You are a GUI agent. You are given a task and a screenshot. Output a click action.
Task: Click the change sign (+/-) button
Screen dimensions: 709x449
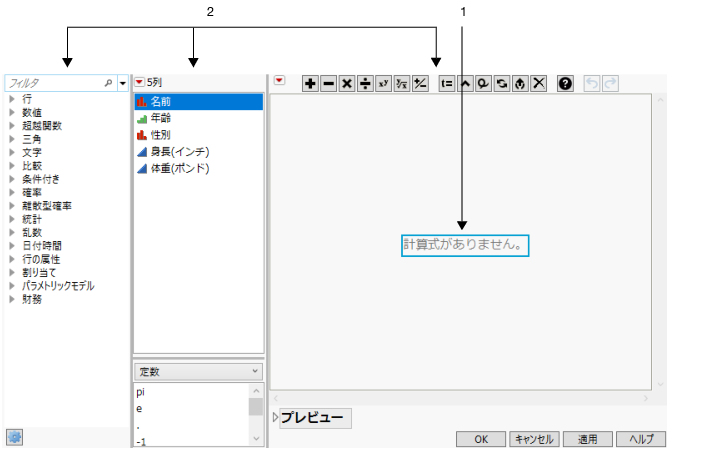421,84
